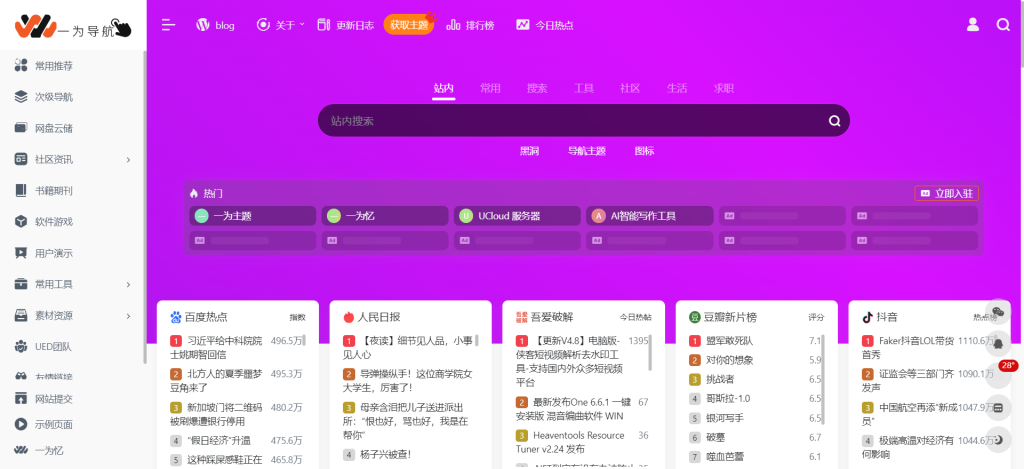Click the 一为忆 logo icon in sidebar
The image size is (1024, 469).
pos(21,451)
